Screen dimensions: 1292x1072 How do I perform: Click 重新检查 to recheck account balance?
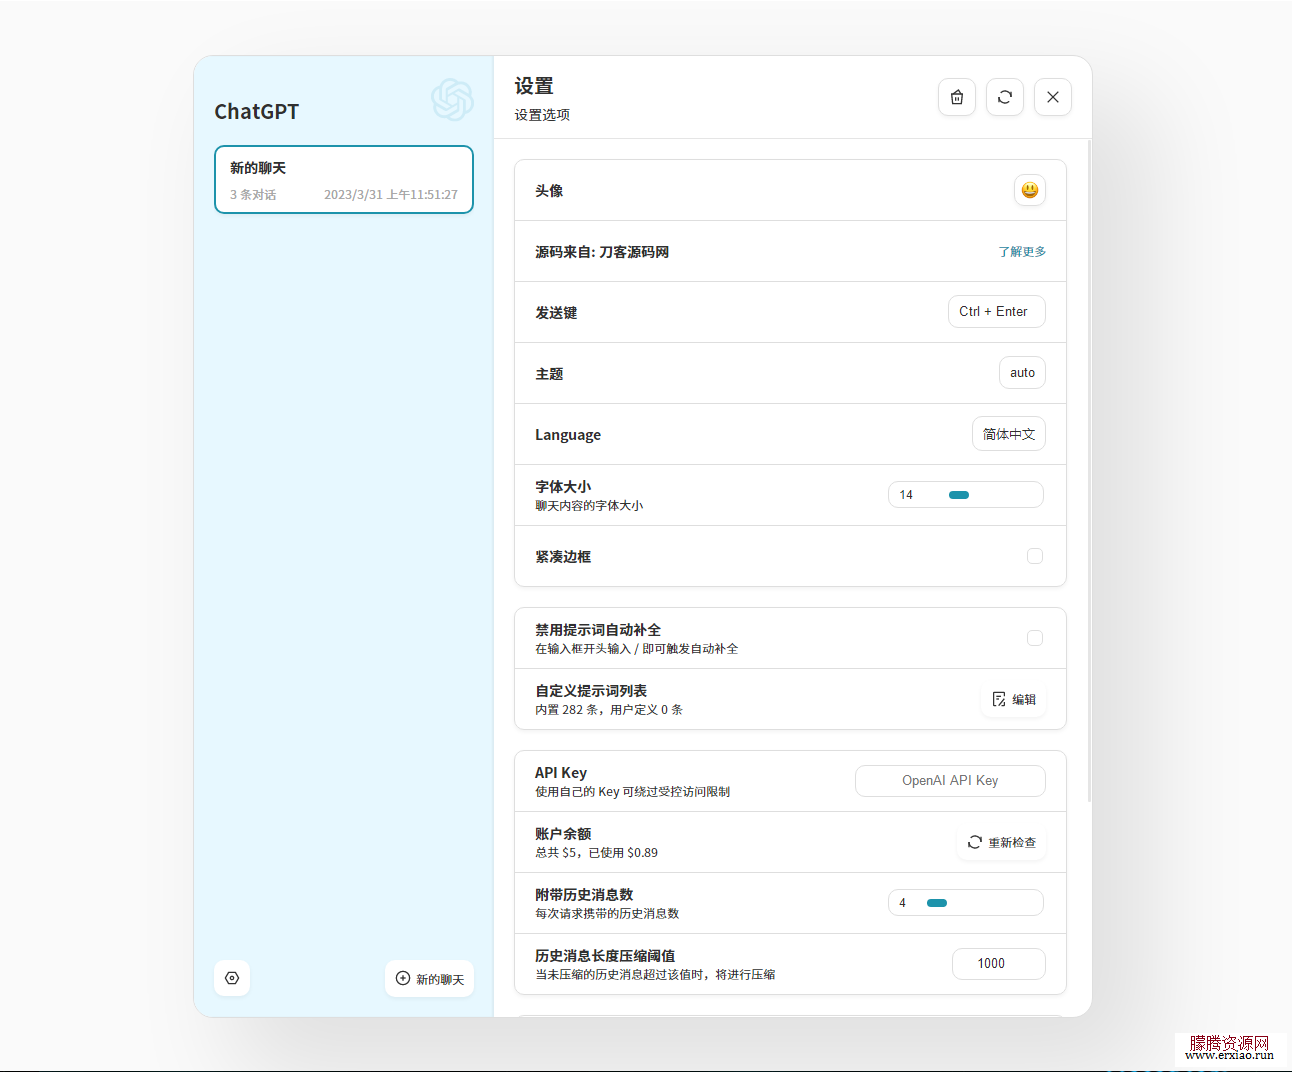click(1002, 842)
